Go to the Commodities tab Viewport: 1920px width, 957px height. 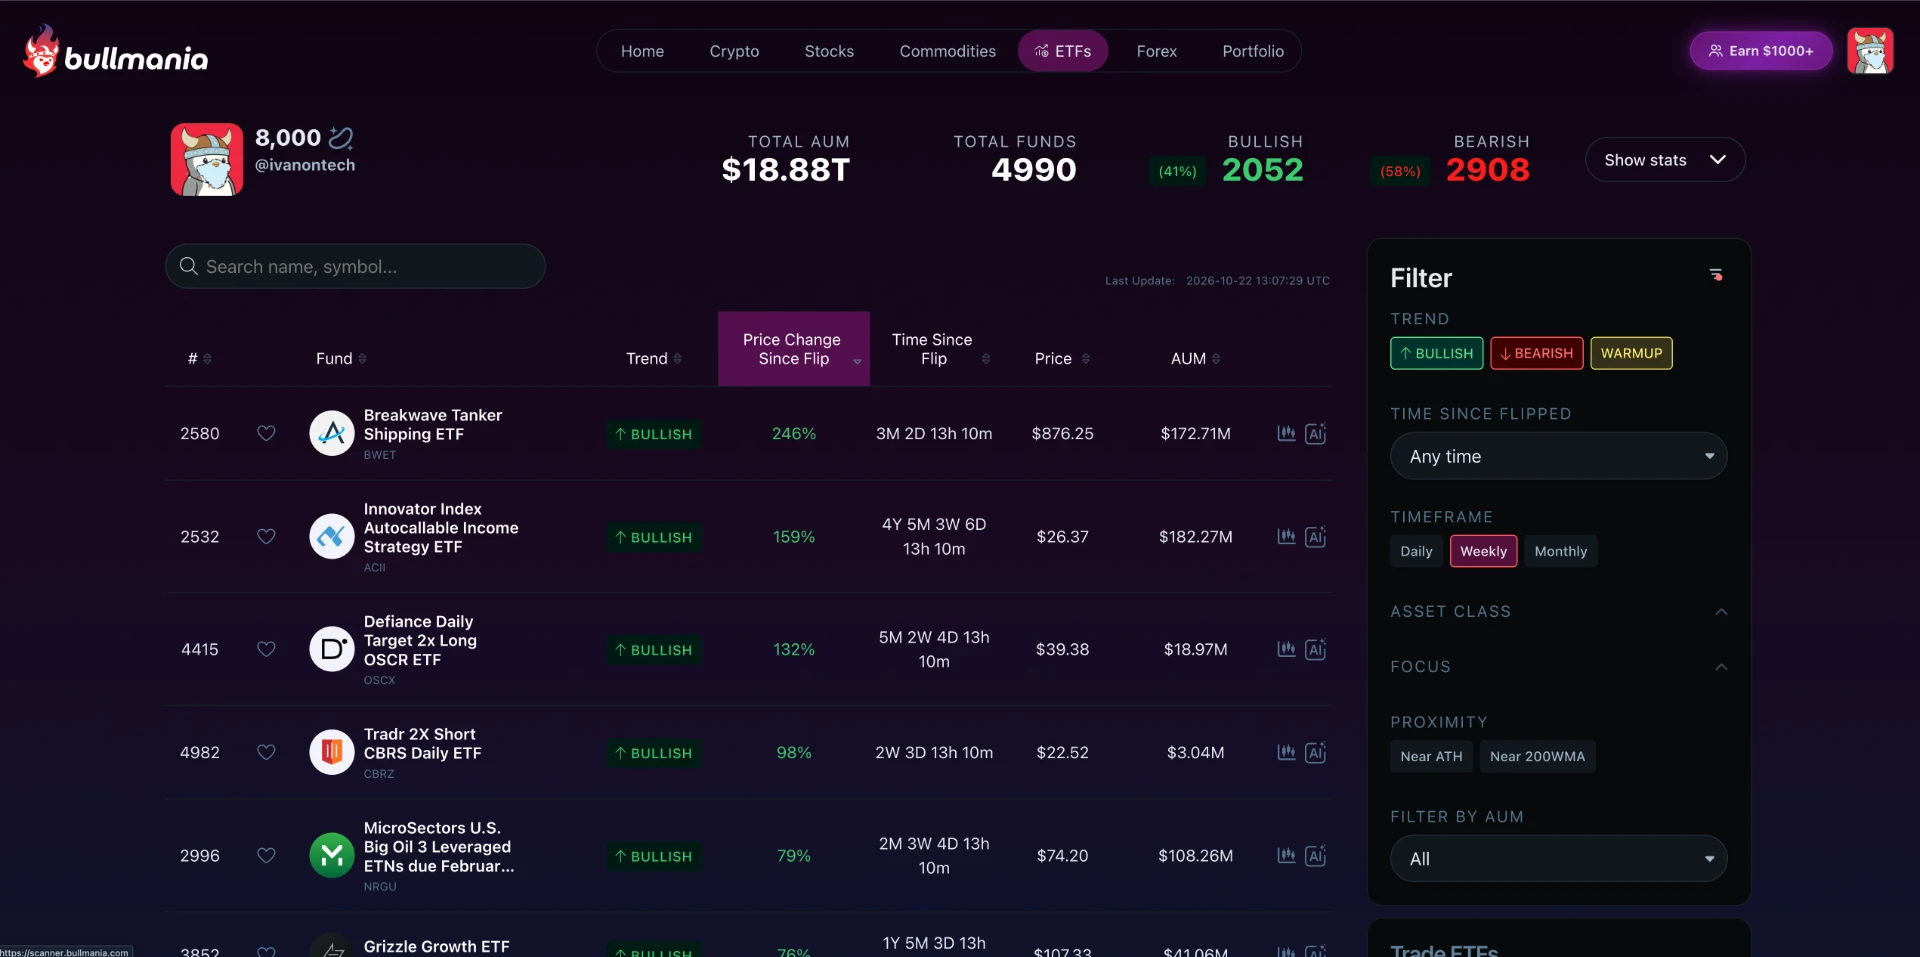(947, 51)
